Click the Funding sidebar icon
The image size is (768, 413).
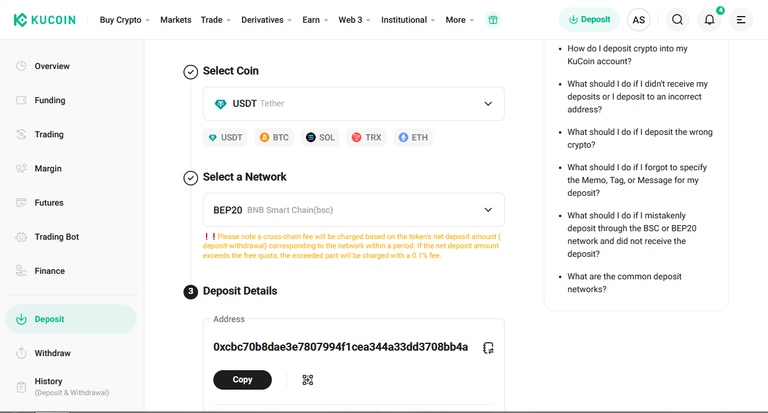tap(21, 100)
